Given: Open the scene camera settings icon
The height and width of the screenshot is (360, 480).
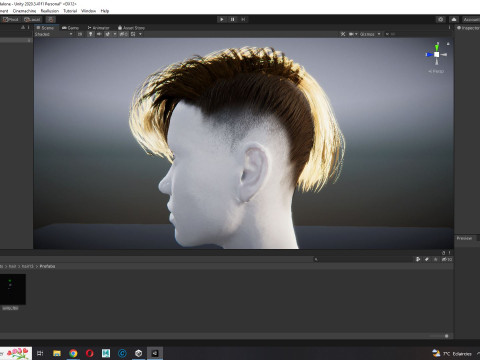Looking at the screenshot, I should [351, 34].
